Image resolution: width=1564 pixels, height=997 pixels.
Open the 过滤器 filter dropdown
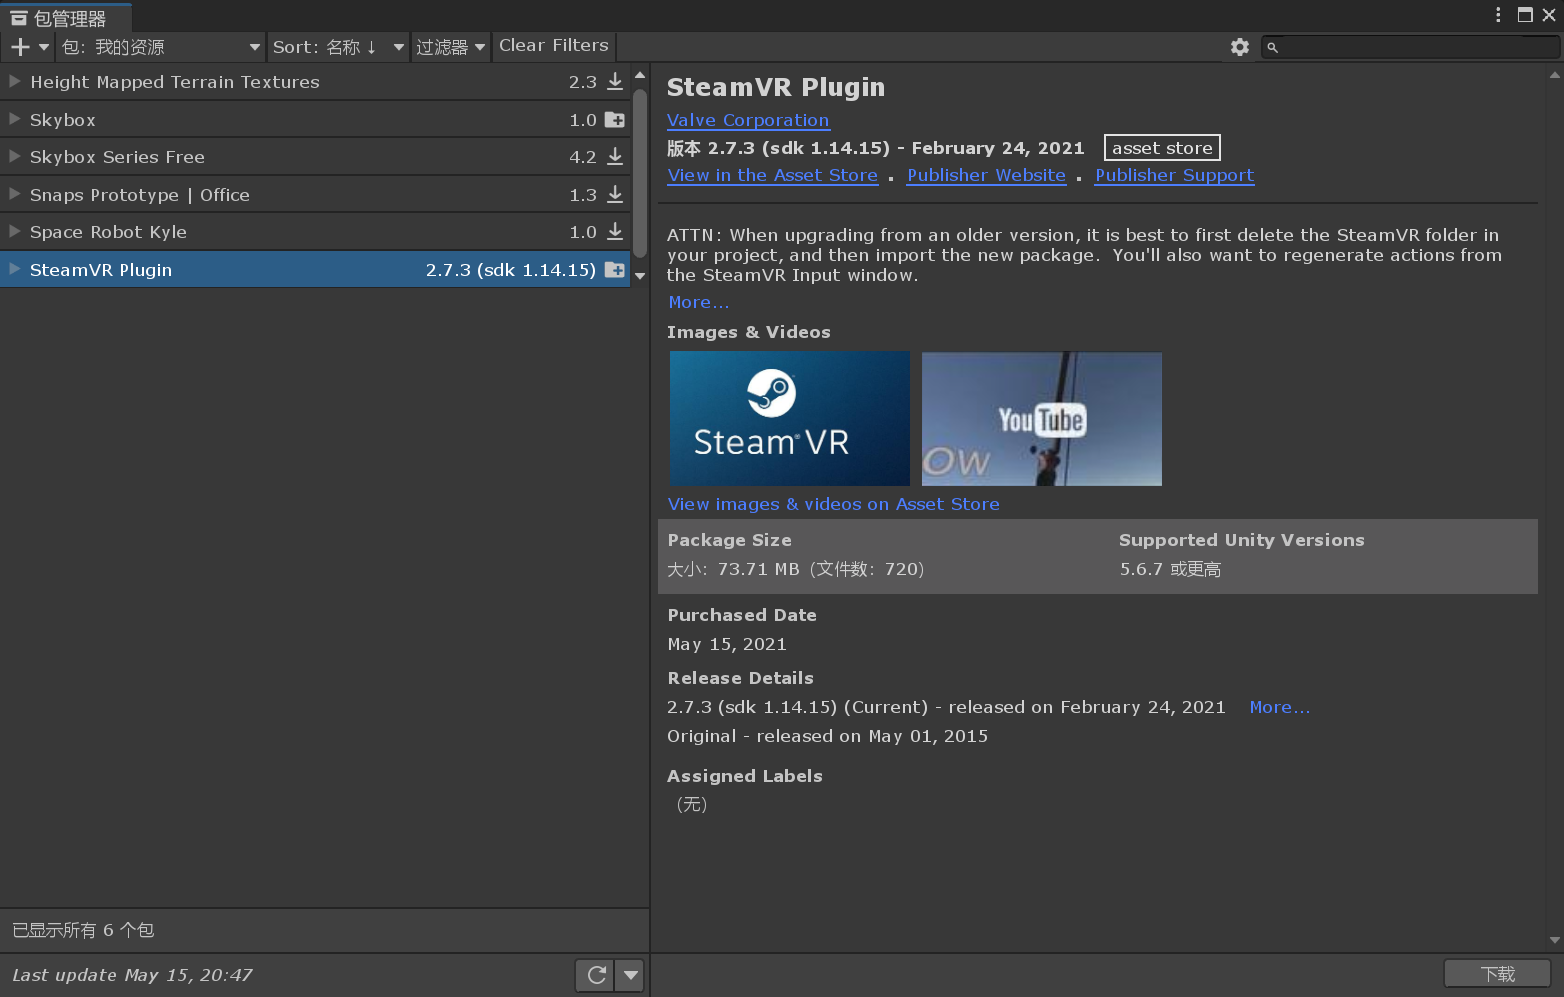pos(451,46)
